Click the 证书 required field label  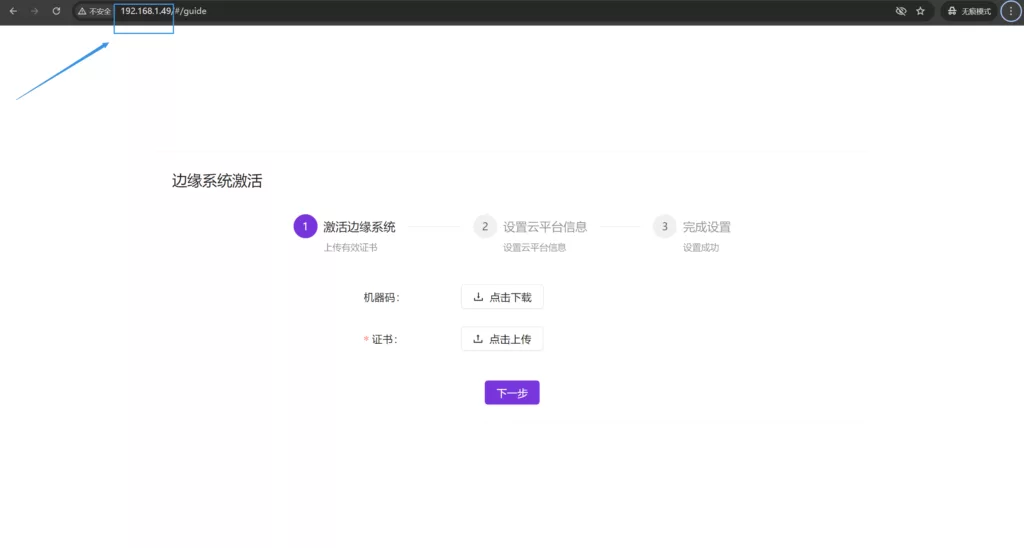click(x=383, y=340)
